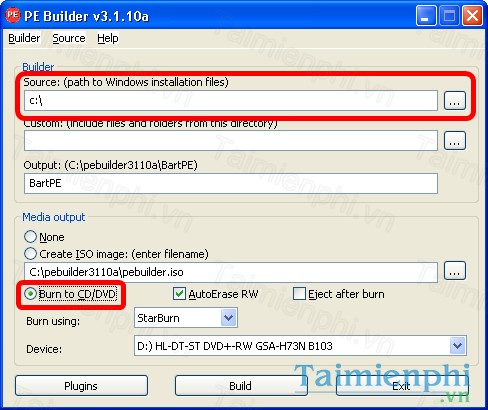Image resolution: width=488 pixels, height=410 pixels.
Task: Click the 'Burn using:' label
Action: pyautogui.click(x=53, y=321)
